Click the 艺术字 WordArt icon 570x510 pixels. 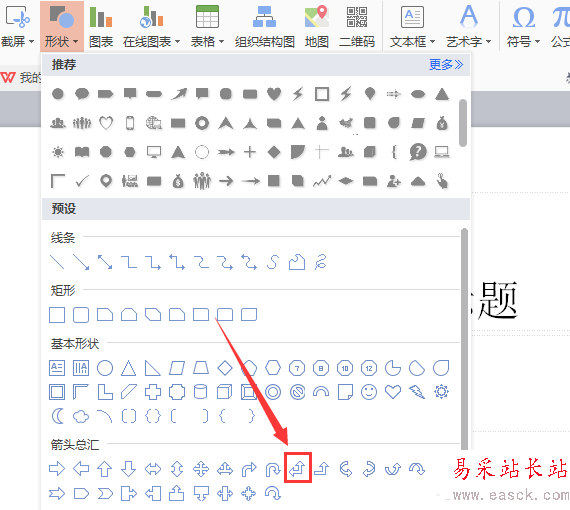(469, 17)
